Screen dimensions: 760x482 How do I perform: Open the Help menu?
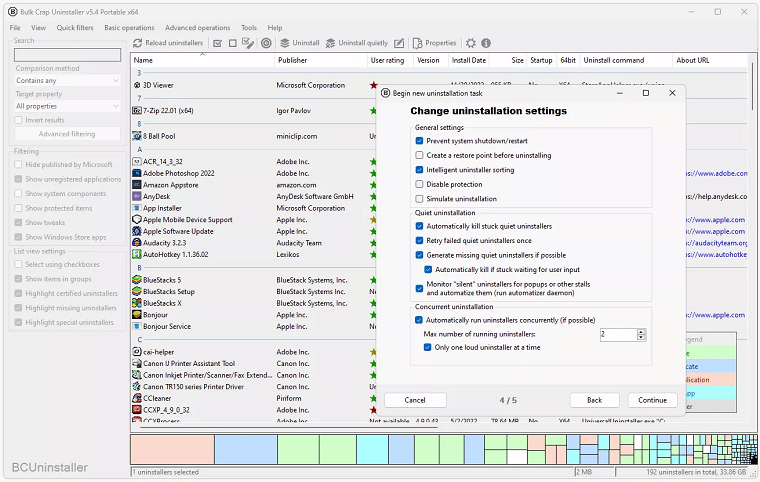[x=275, y=28]
